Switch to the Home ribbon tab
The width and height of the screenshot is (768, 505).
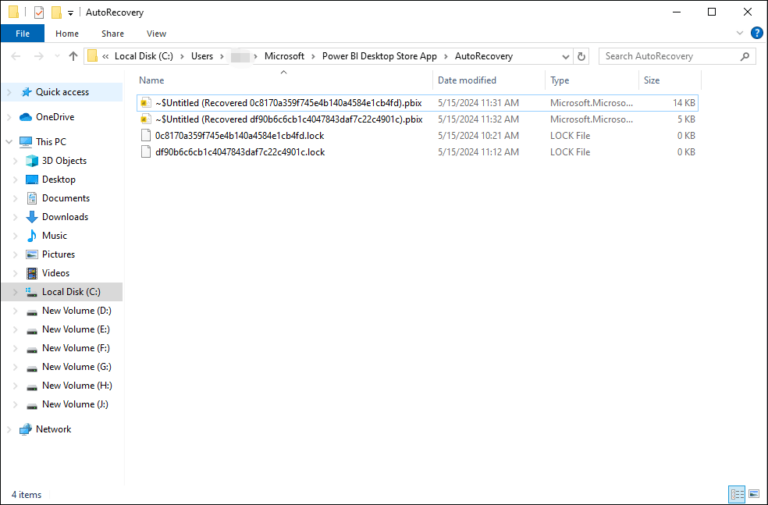(x=67, y=33)
